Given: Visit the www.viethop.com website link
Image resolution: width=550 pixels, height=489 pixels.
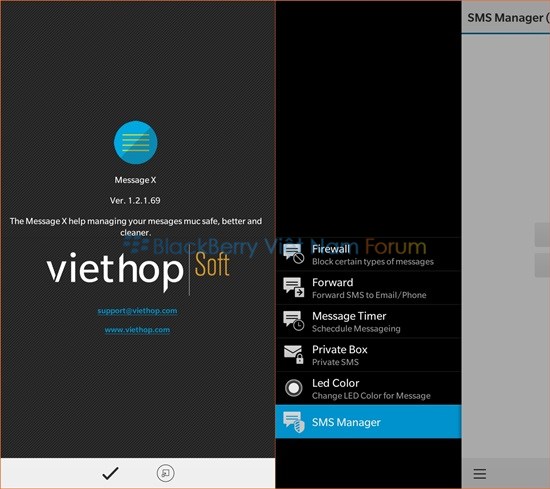Looking at the screenshot, I should click(x=138, y=330).
